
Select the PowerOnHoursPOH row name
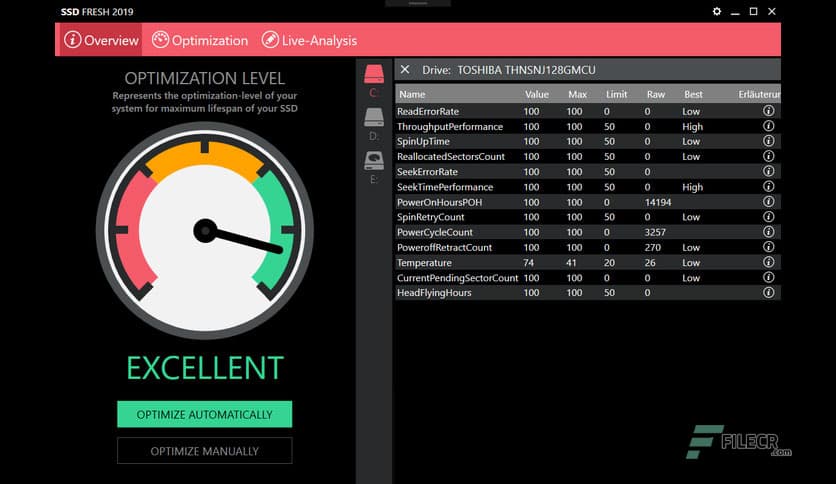click(x=439, y=202)
